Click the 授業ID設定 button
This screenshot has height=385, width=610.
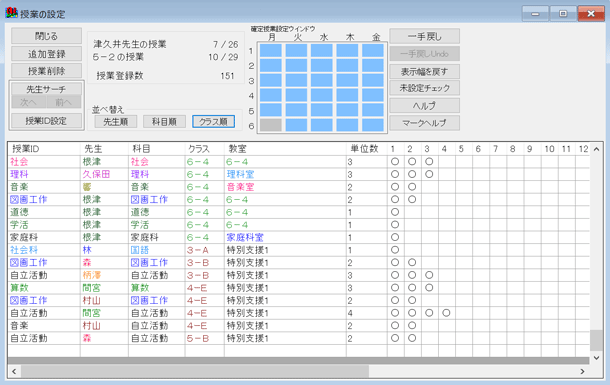(46, 121)
